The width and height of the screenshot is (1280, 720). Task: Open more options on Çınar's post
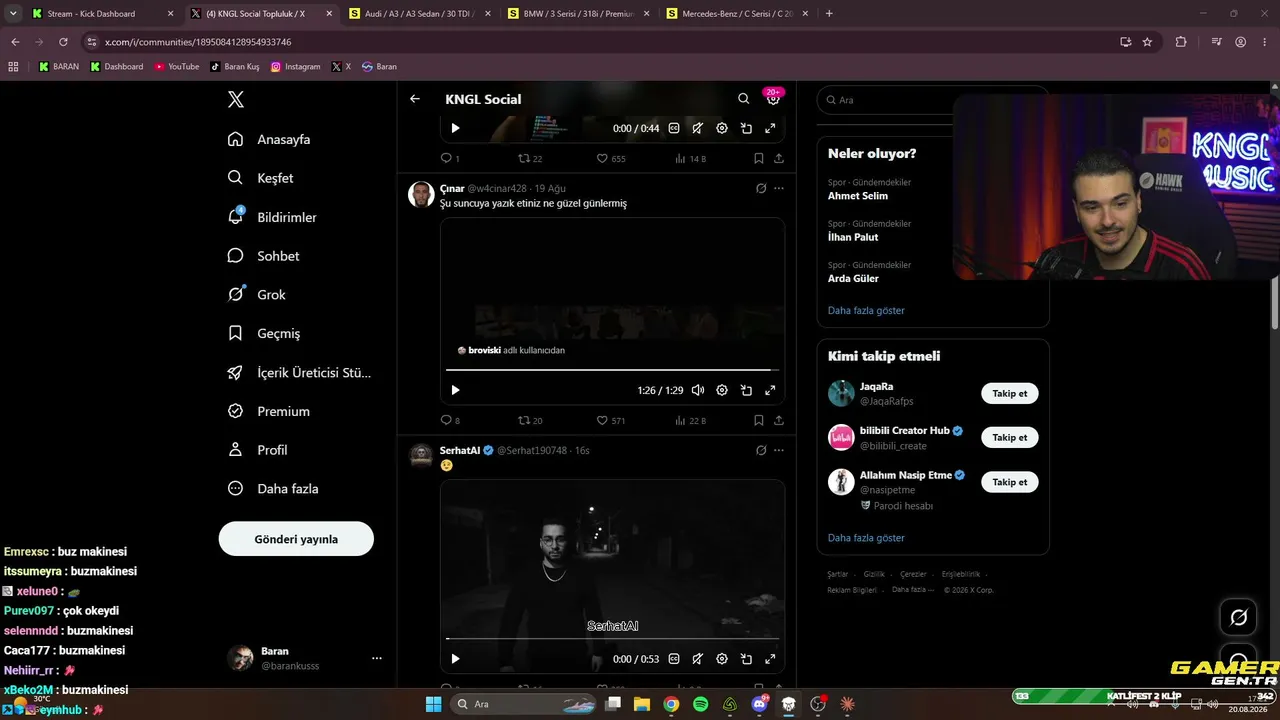[x=779, y=188]
